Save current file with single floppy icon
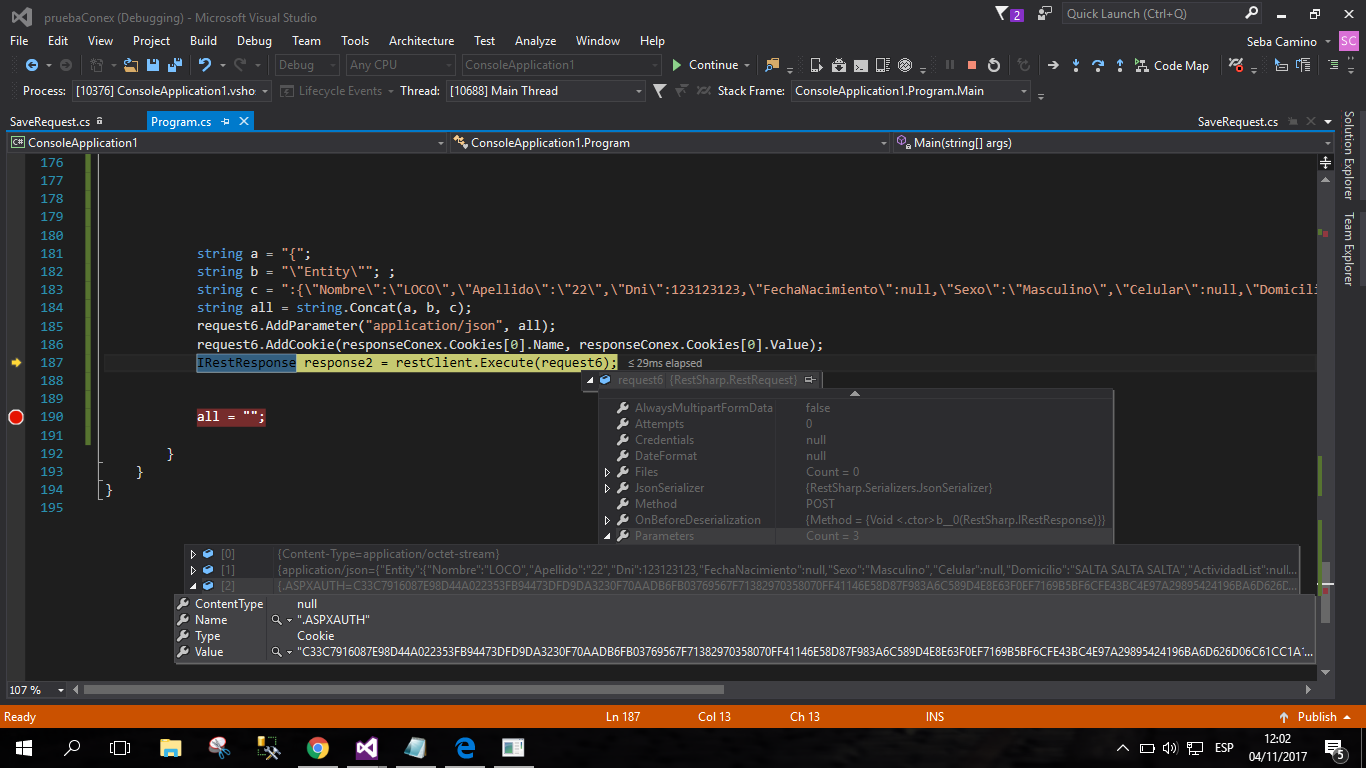1366x768 pixels. pyautogui.click(x=153, y=65)
